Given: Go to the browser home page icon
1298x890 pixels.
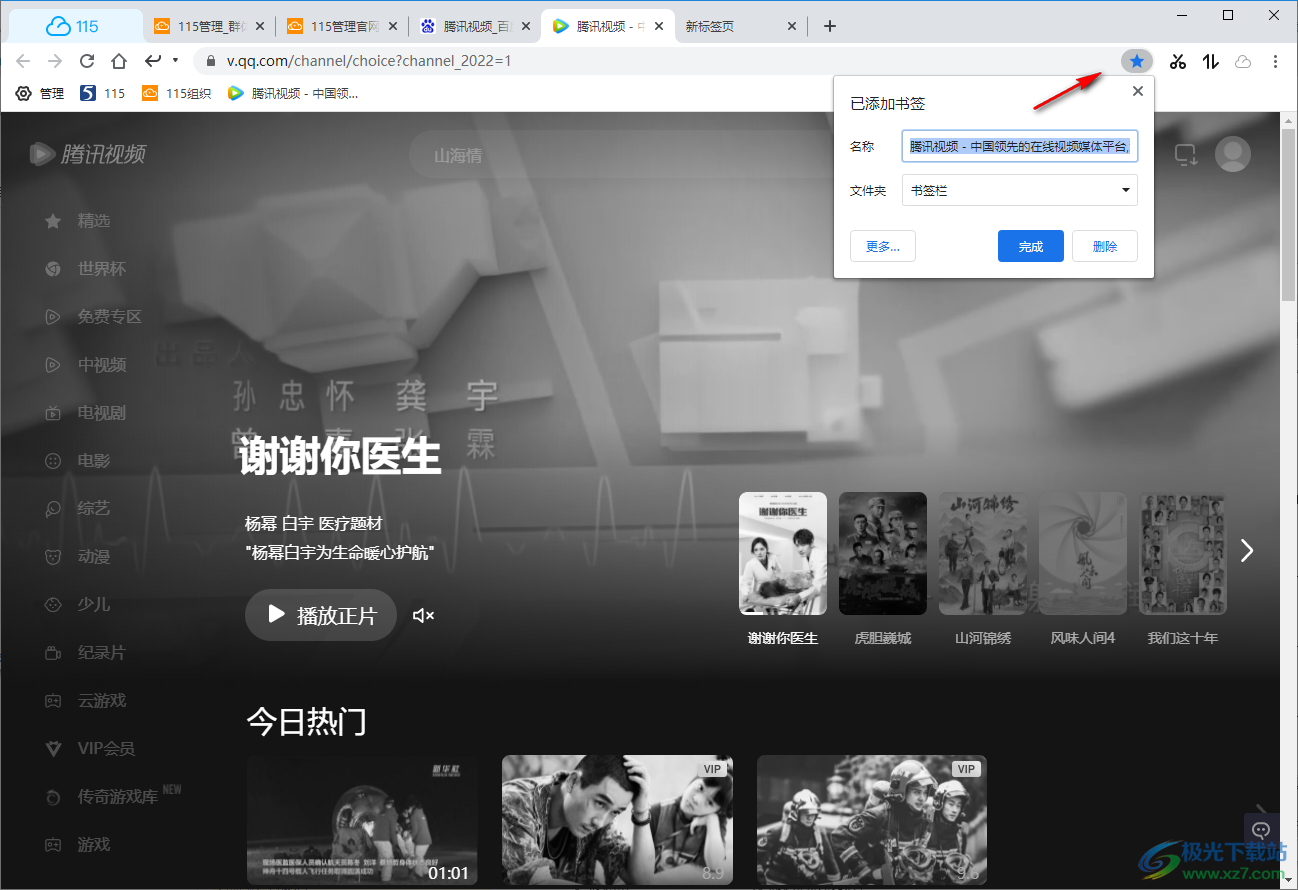Looking at the screenshot, I should pyautogui.click(x=119, y=61).
